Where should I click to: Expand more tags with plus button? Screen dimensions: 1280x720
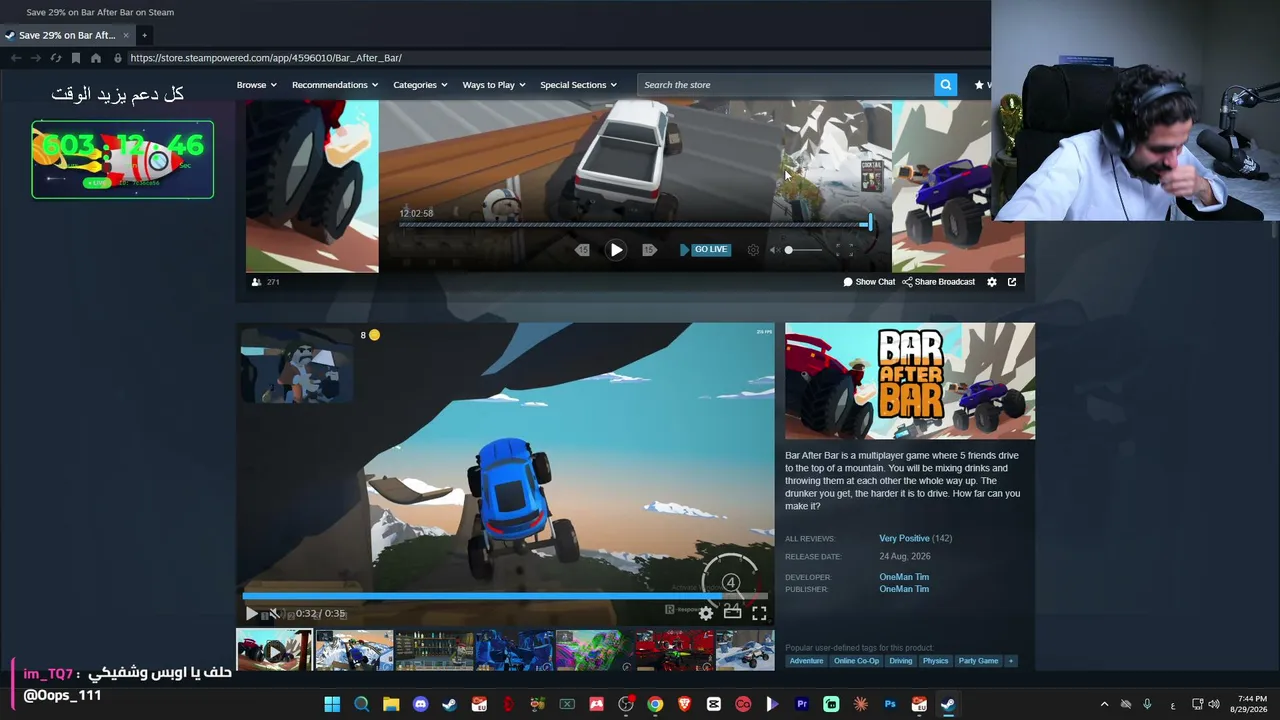pos(1011,661)
